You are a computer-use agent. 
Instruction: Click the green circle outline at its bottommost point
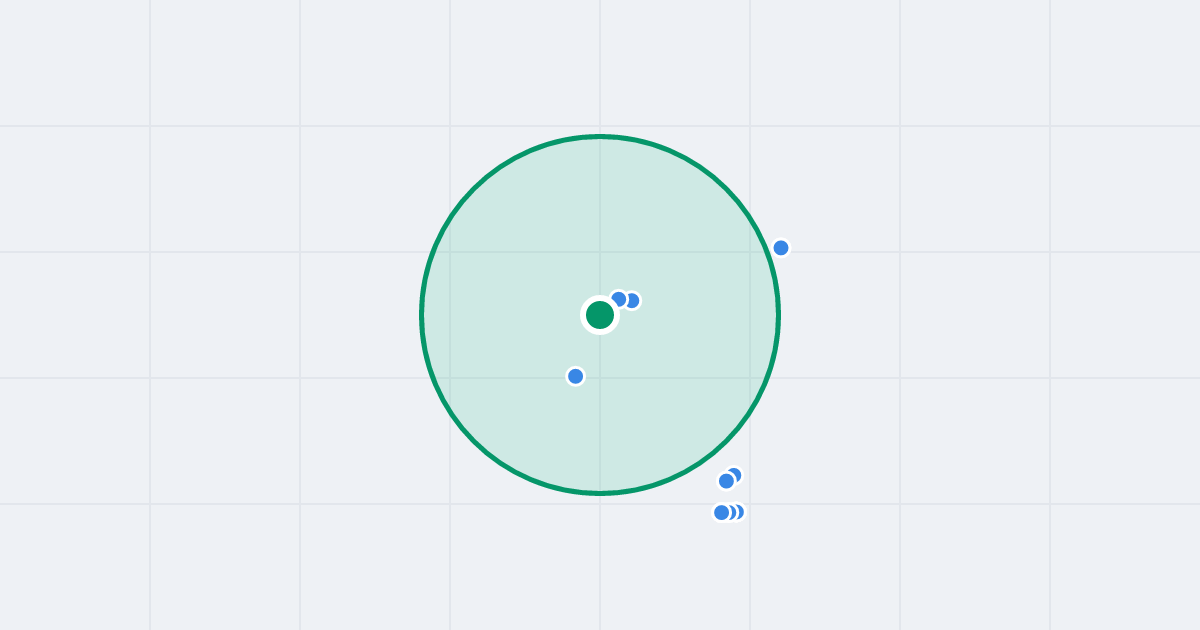tap(600, 493)
